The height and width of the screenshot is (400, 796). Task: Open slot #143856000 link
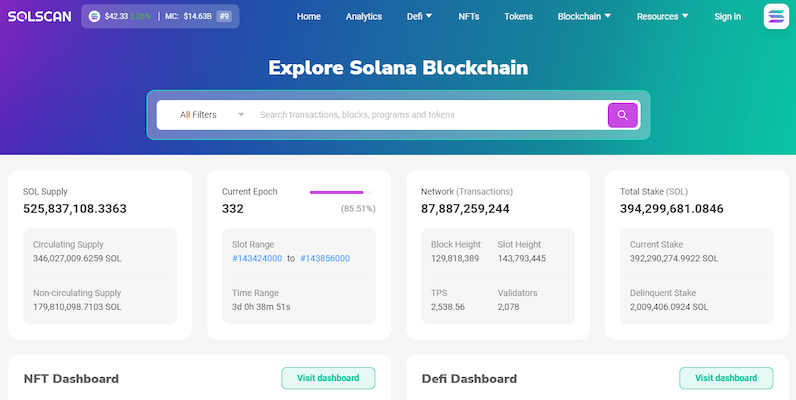coord(325,258)
